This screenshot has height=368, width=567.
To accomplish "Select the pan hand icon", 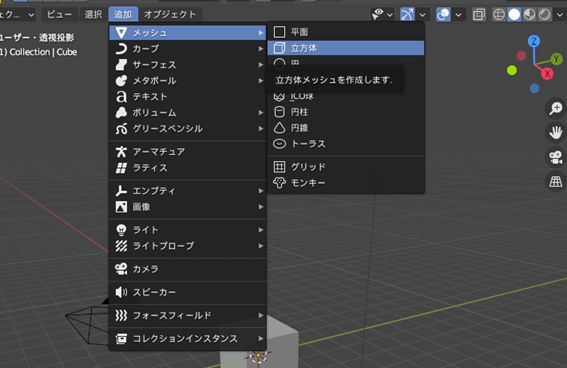I will pos(556,133).
